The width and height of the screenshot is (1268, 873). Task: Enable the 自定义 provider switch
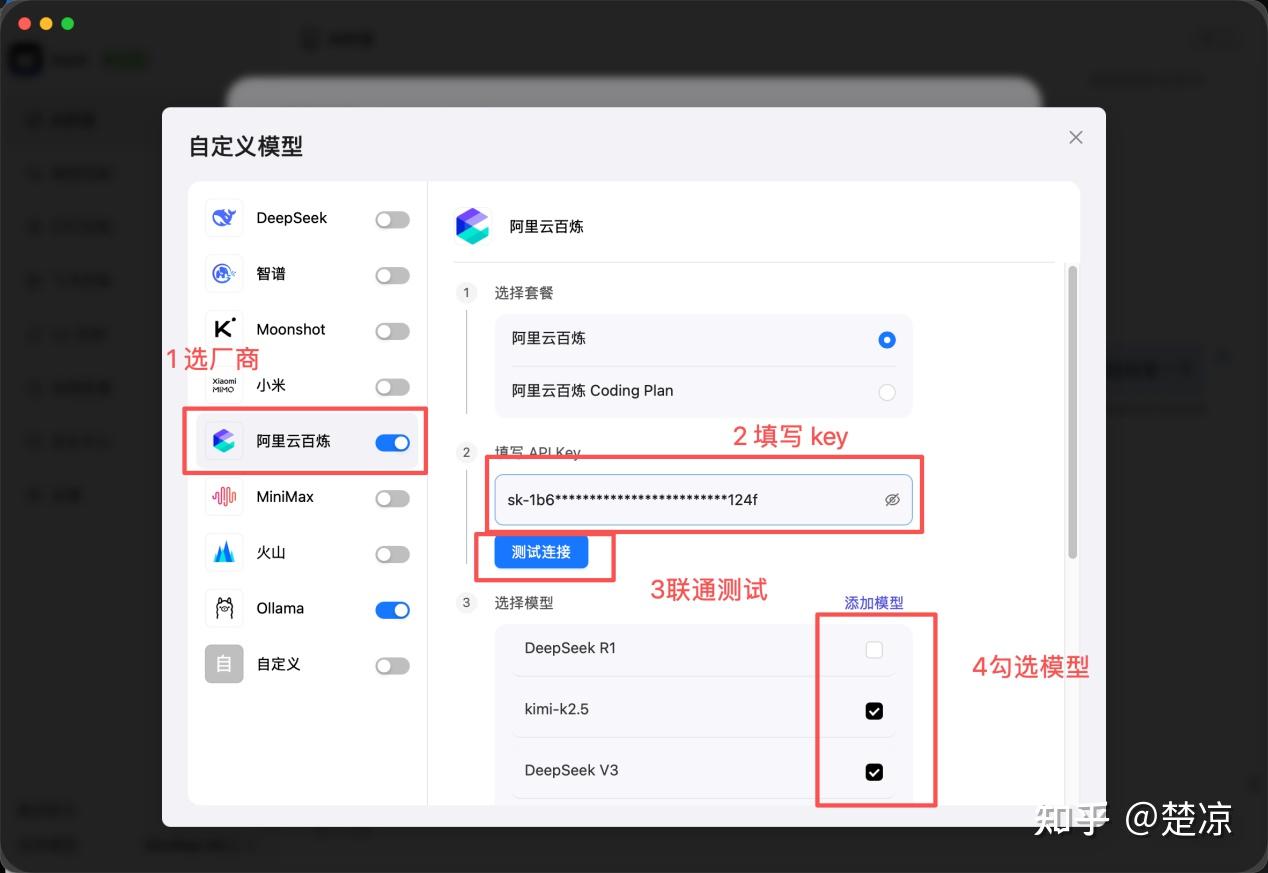click(392, 666)
